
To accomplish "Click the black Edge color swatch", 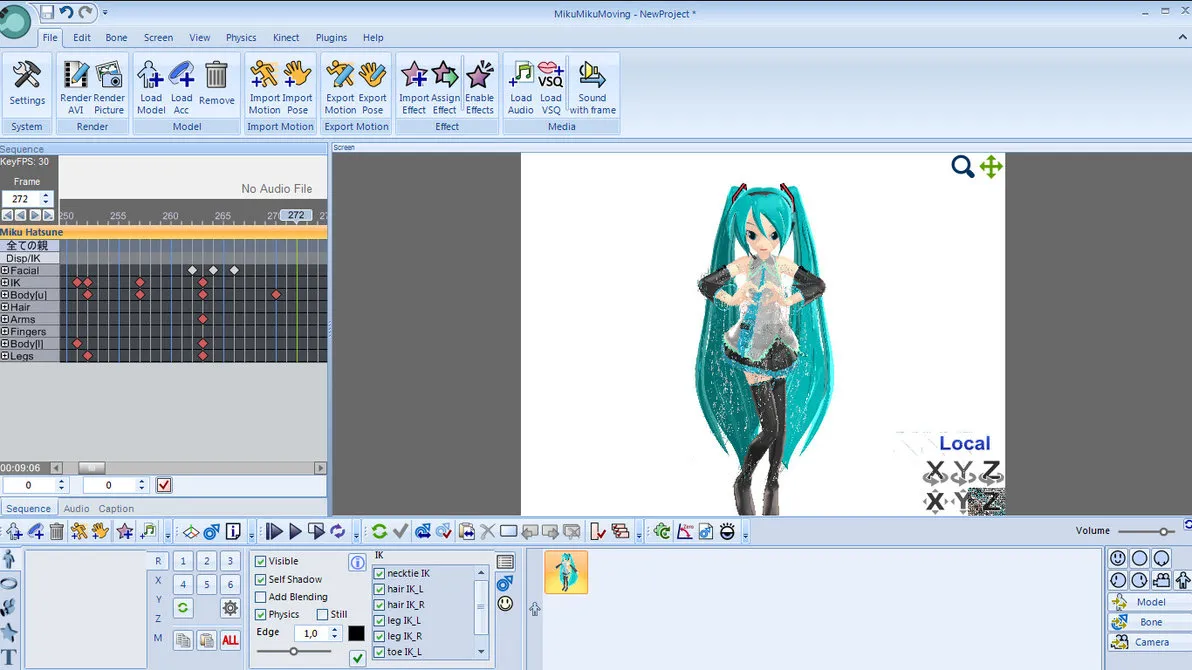I will tap(356, 634).
